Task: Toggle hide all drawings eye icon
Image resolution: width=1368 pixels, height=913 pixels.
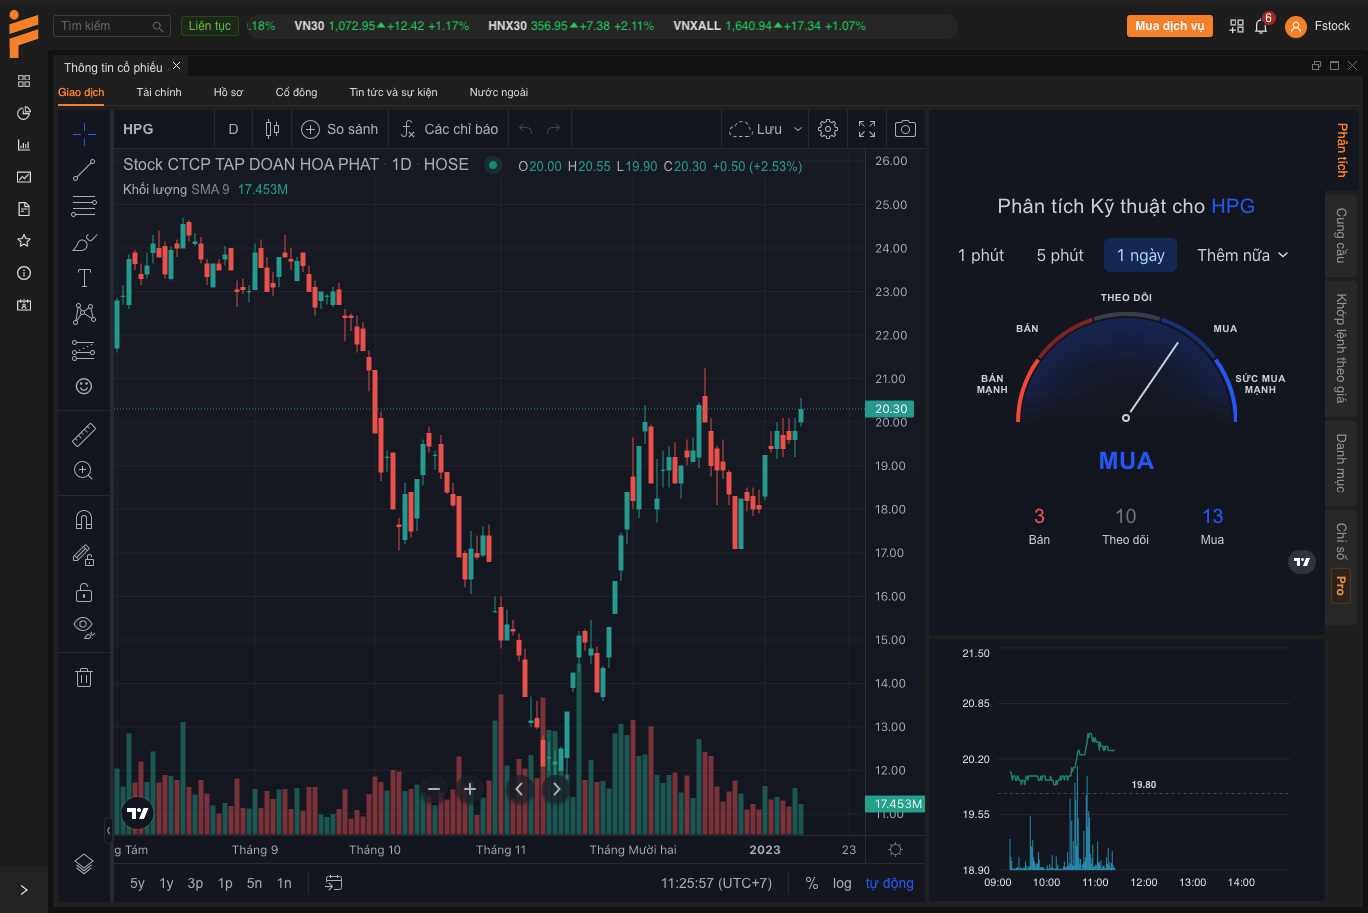Action: (84, 627)
